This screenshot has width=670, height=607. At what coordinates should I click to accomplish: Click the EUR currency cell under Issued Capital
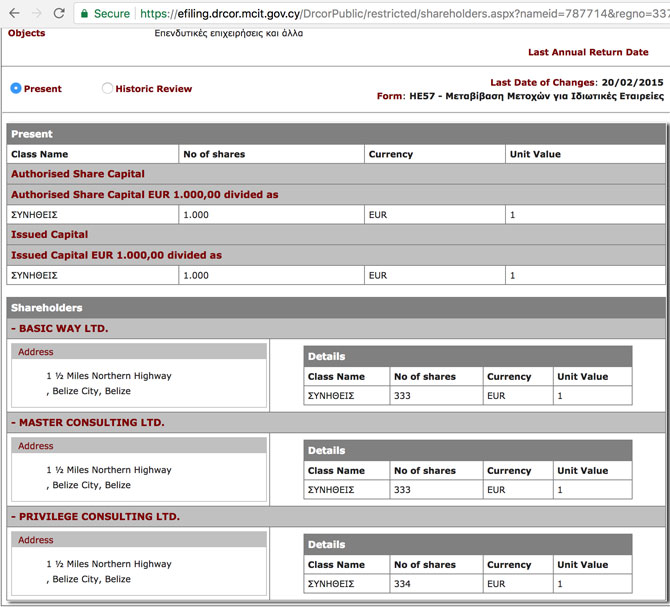435,275
